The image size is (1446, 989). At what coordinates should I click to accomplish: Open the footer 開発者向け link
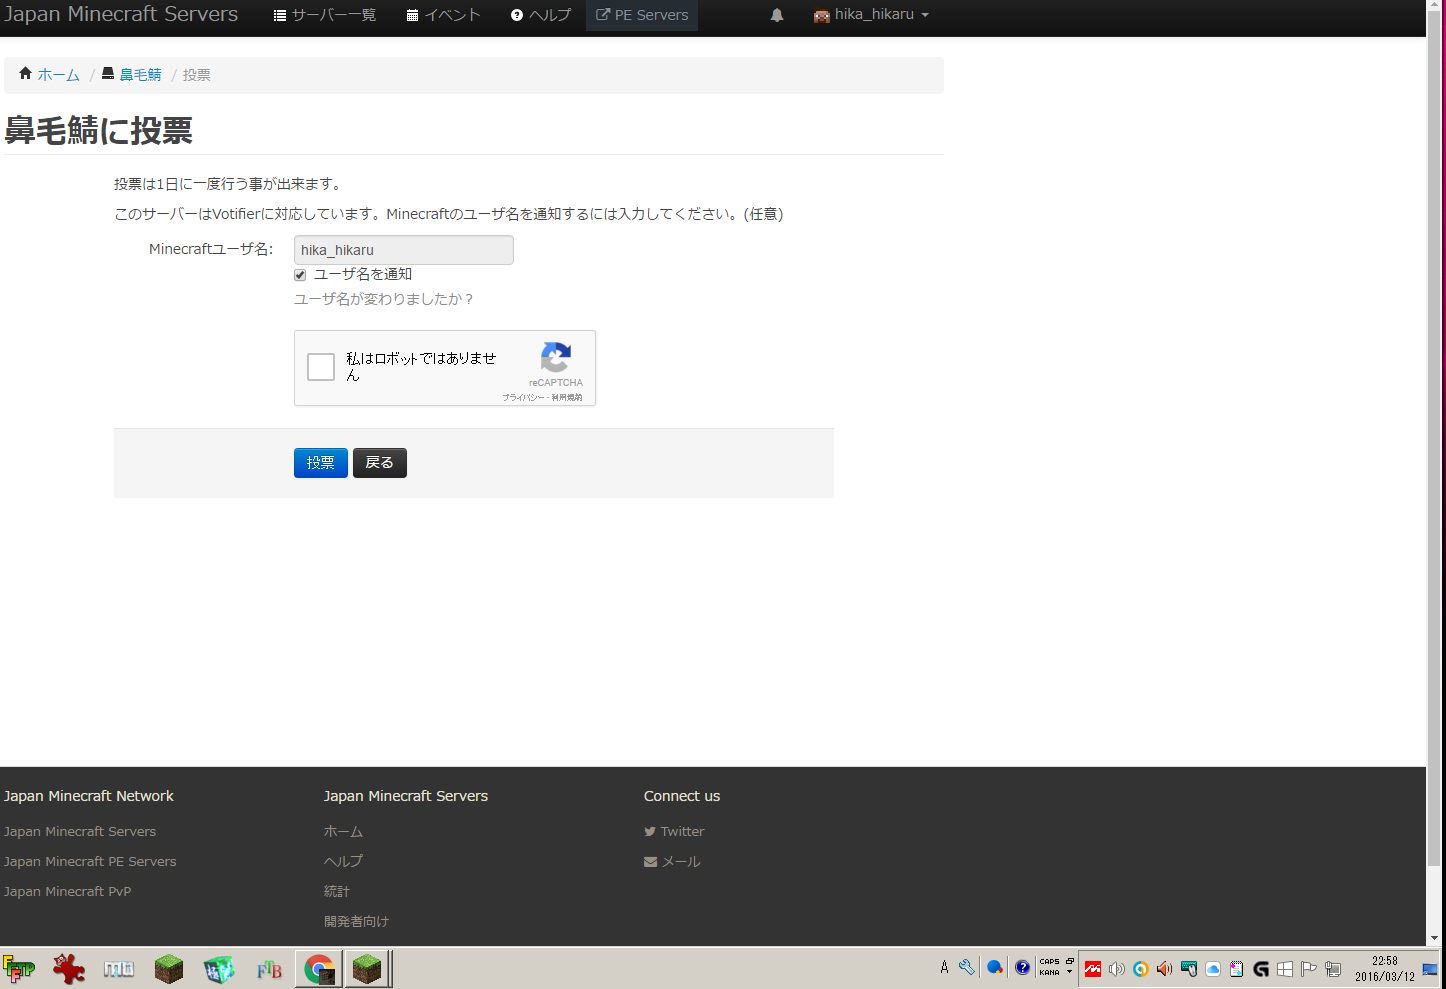pos(356,921)
